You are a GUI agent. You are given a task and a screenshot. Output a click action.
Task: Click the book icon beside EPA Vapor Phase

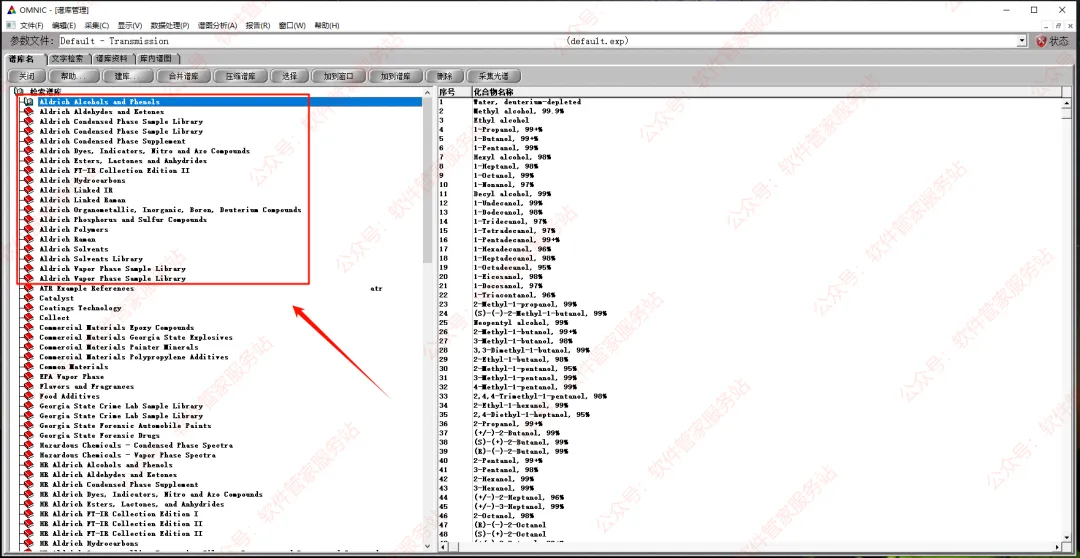click(x=28, y=377)
